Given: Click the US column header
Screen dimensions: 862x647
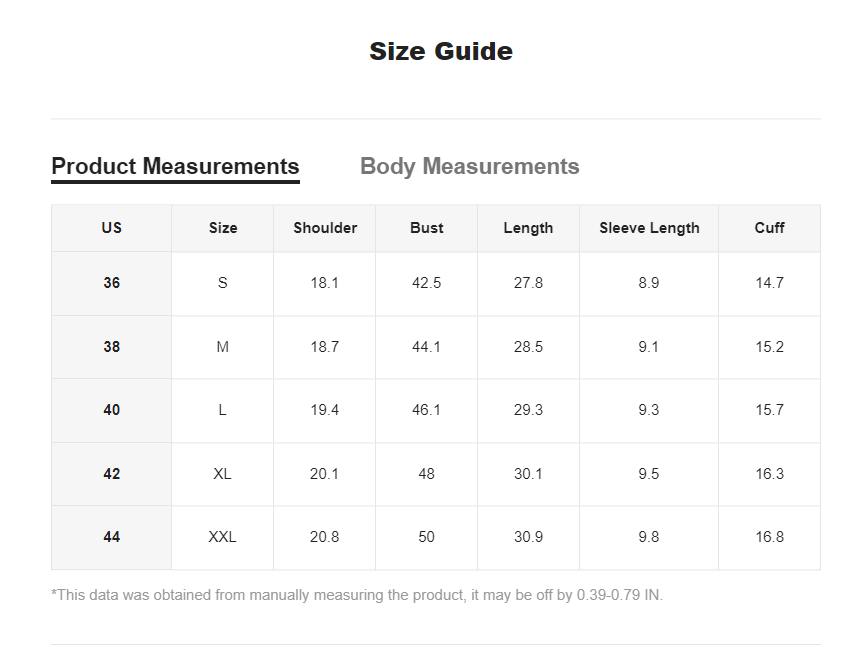Looking at the screenshot, I should [x=112, y=228].
